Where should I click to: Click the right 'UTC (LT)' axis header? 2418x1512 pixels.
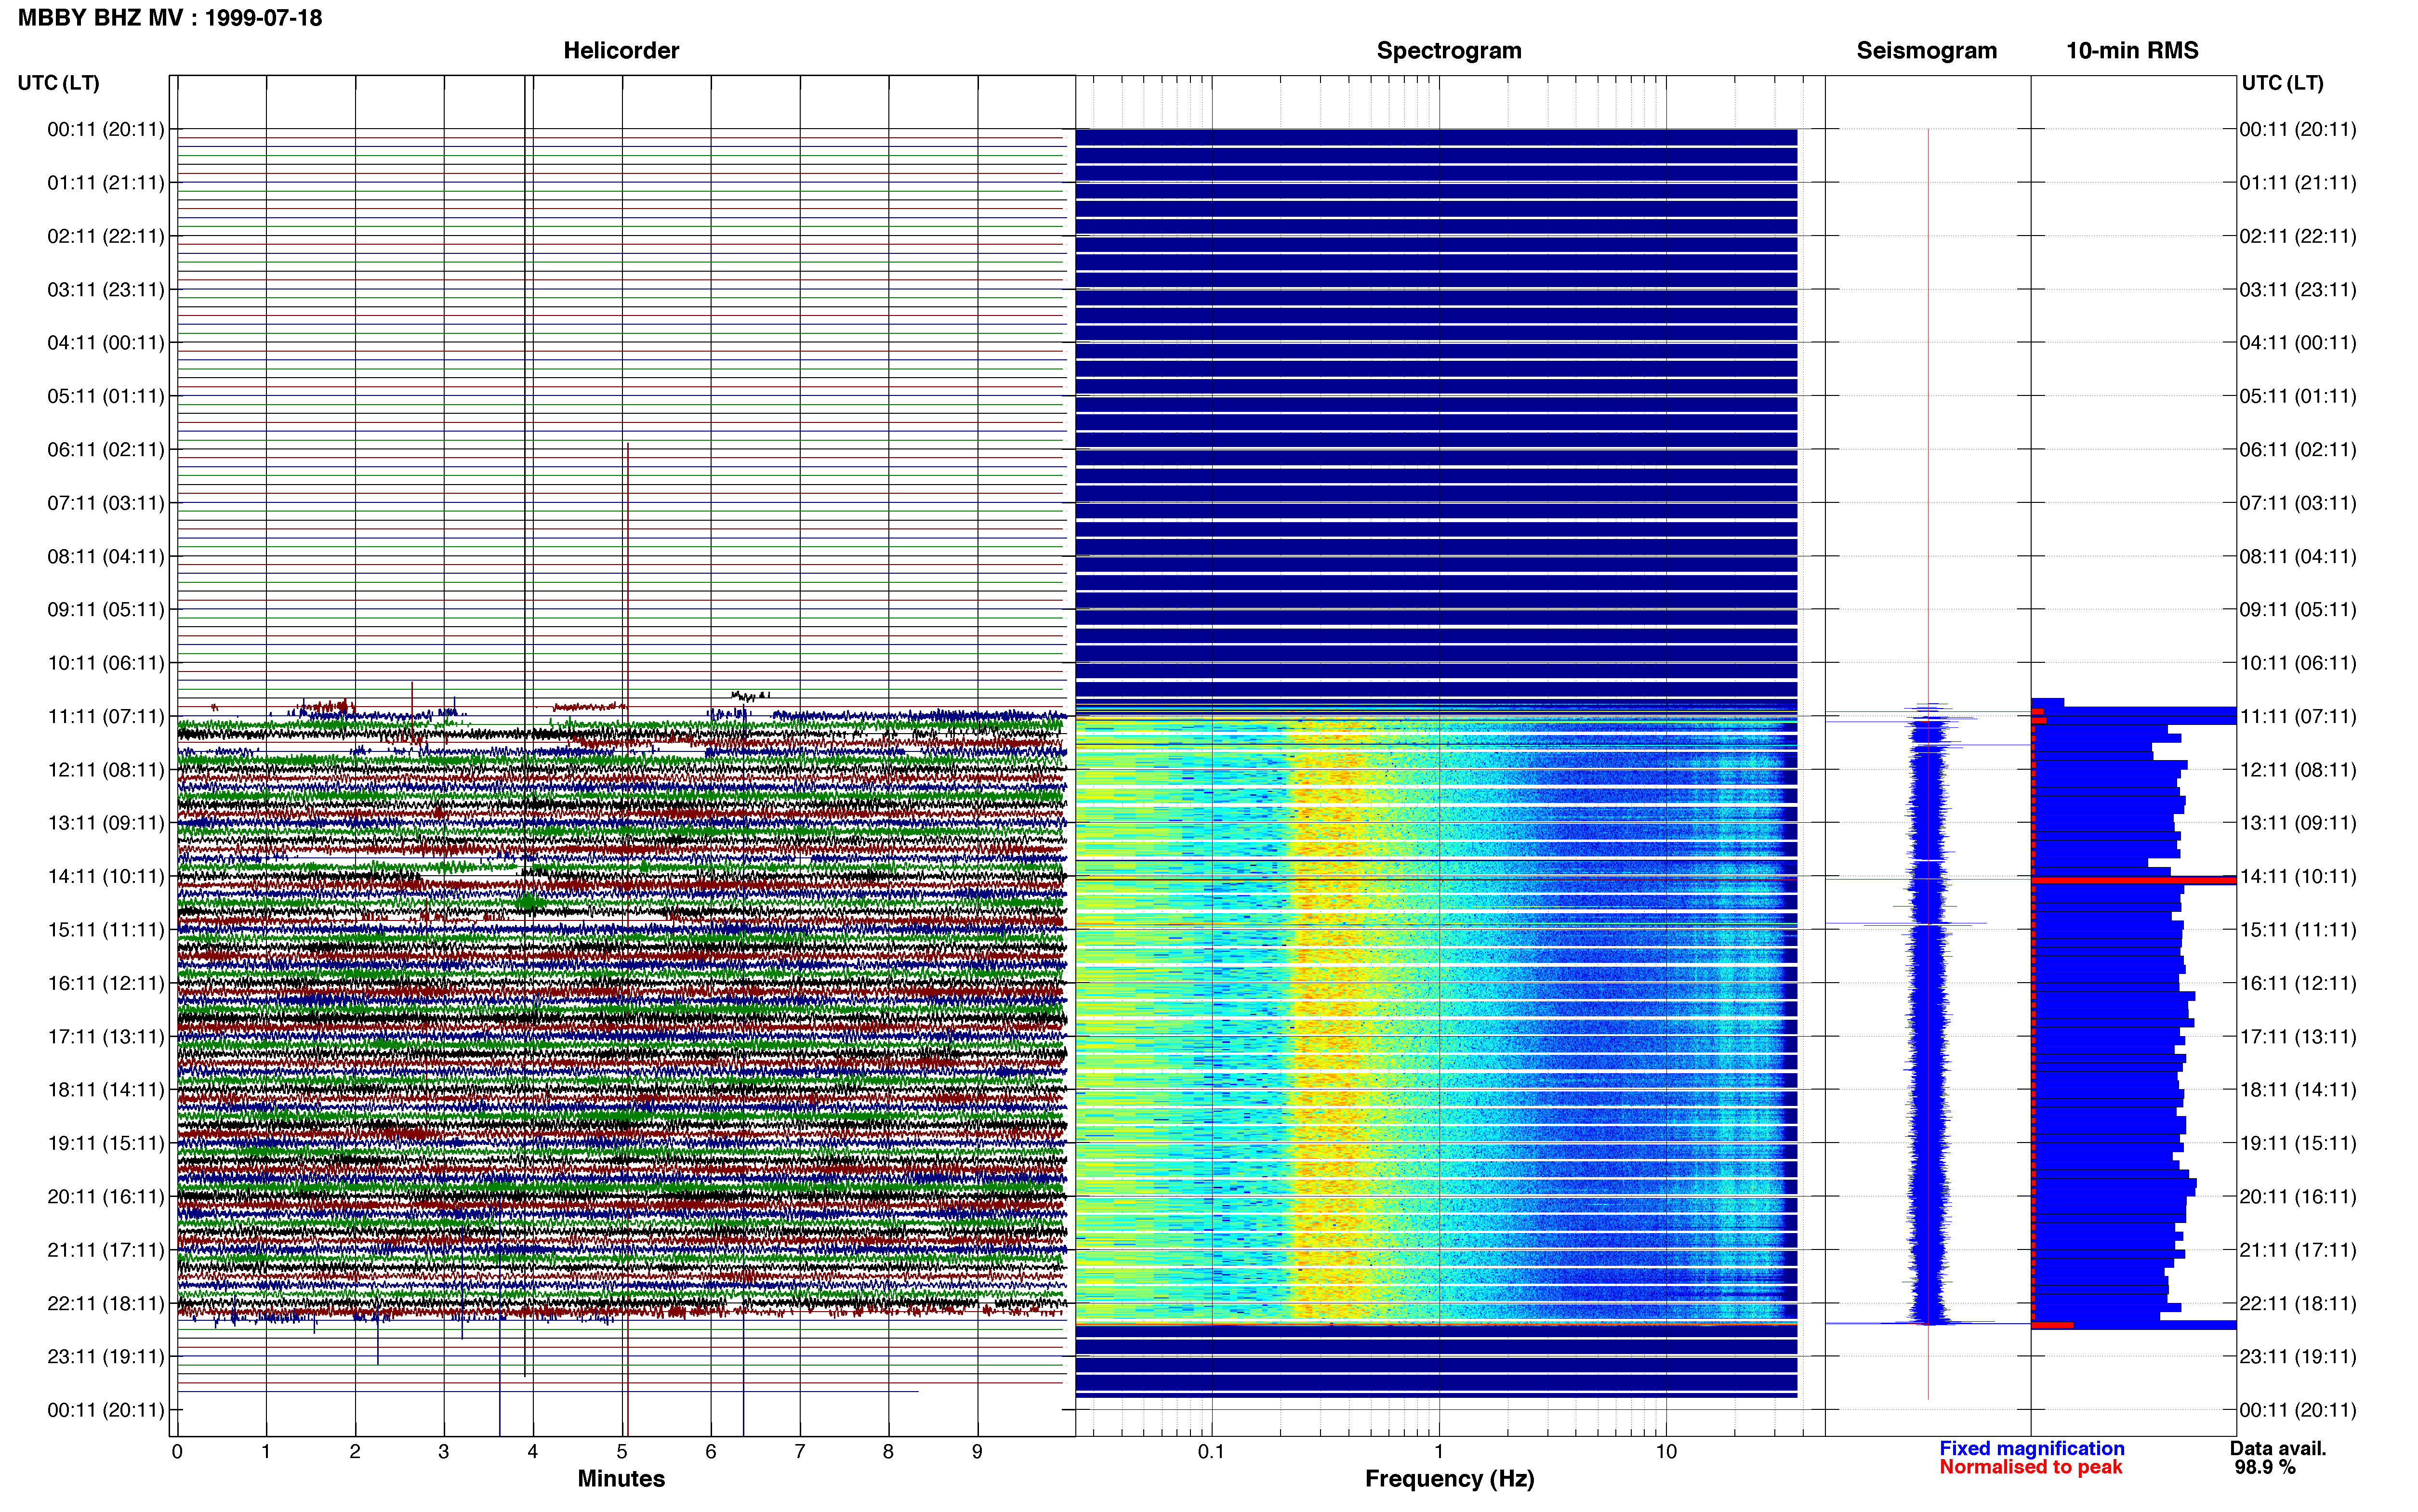pyautogui.click(x=2282, y=83)
